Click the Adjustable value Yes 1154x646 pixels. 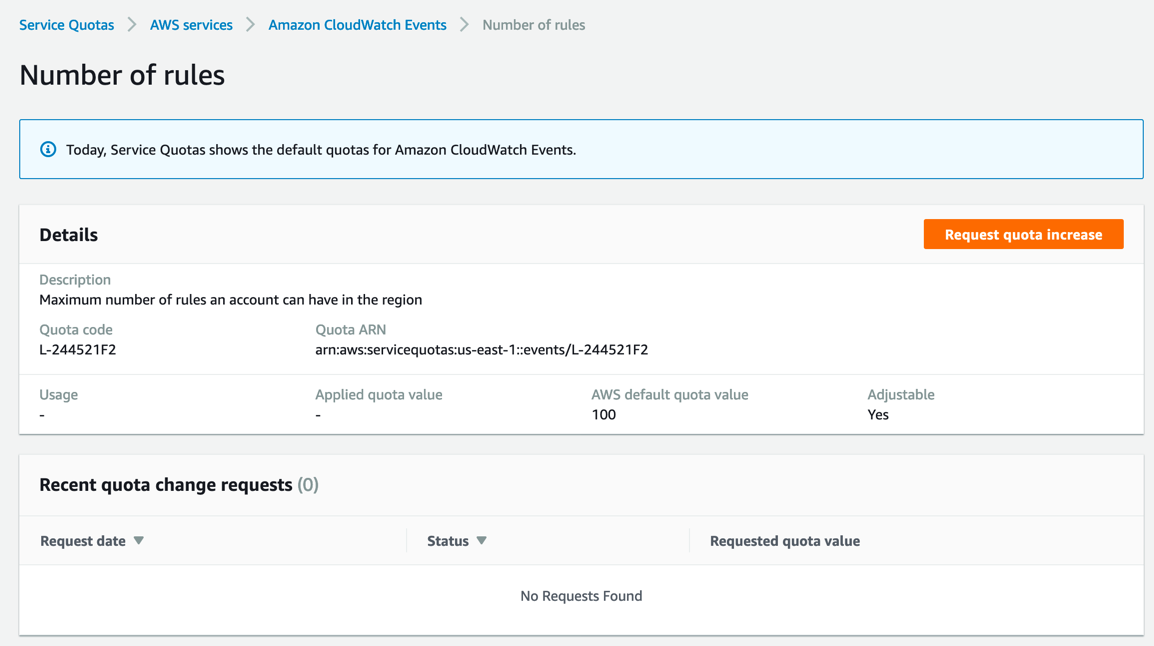point(878,414)
